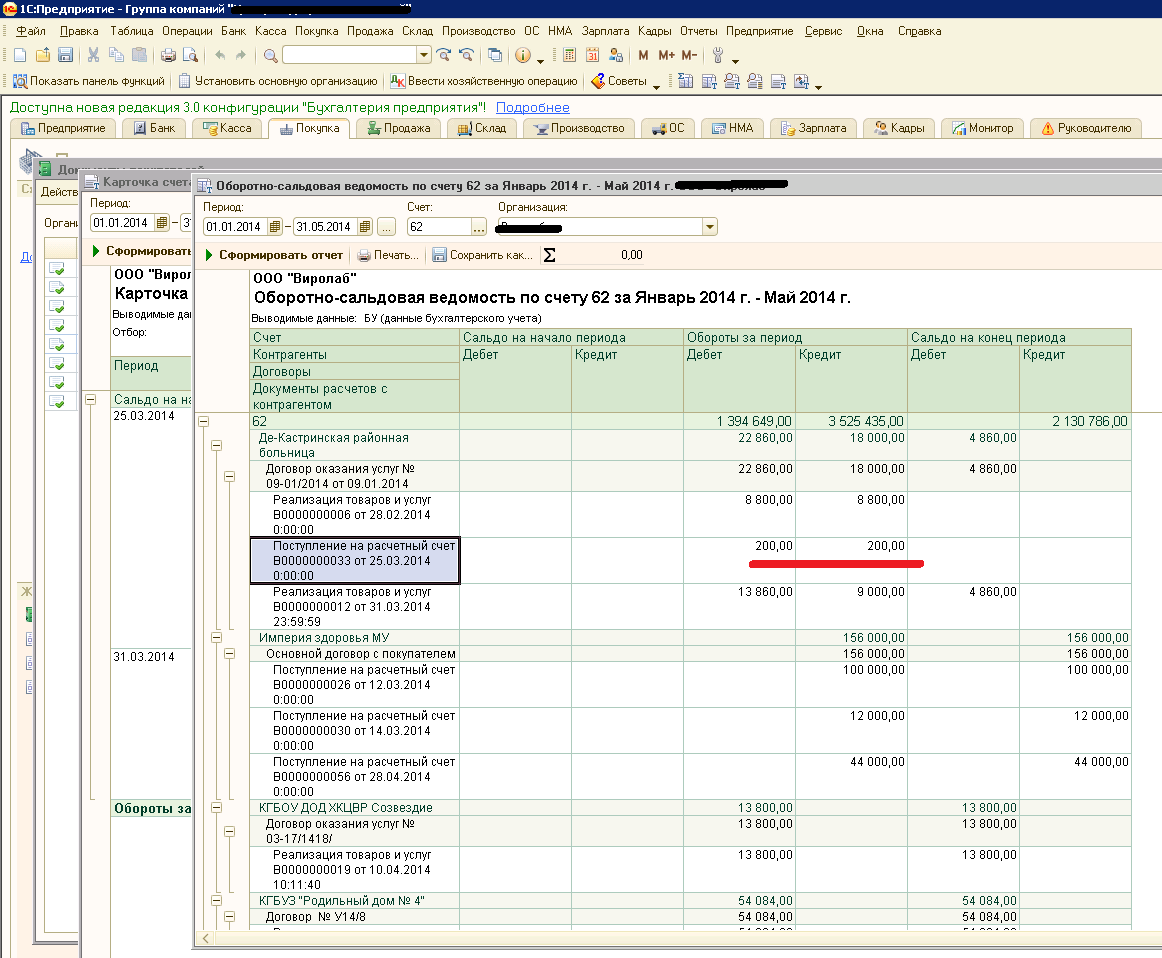Click the Счет input field containing 62

tap(436, 227)
